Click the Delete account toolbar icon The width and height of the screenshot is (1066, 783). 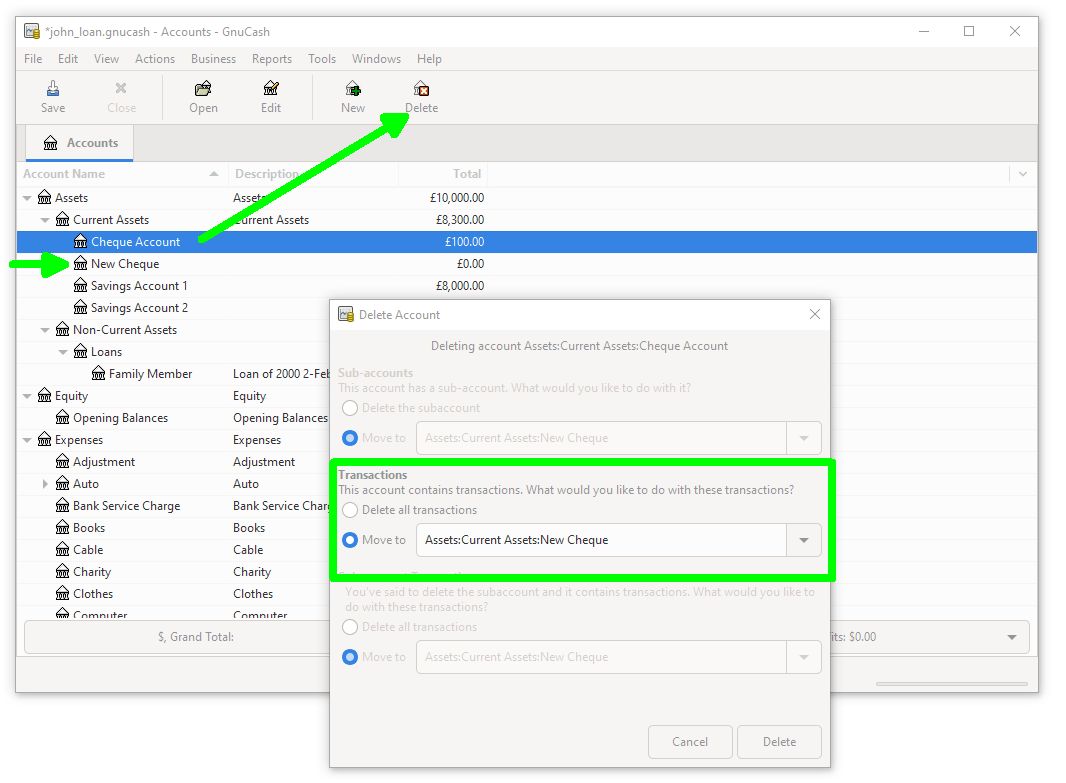(x=421, y=88)
